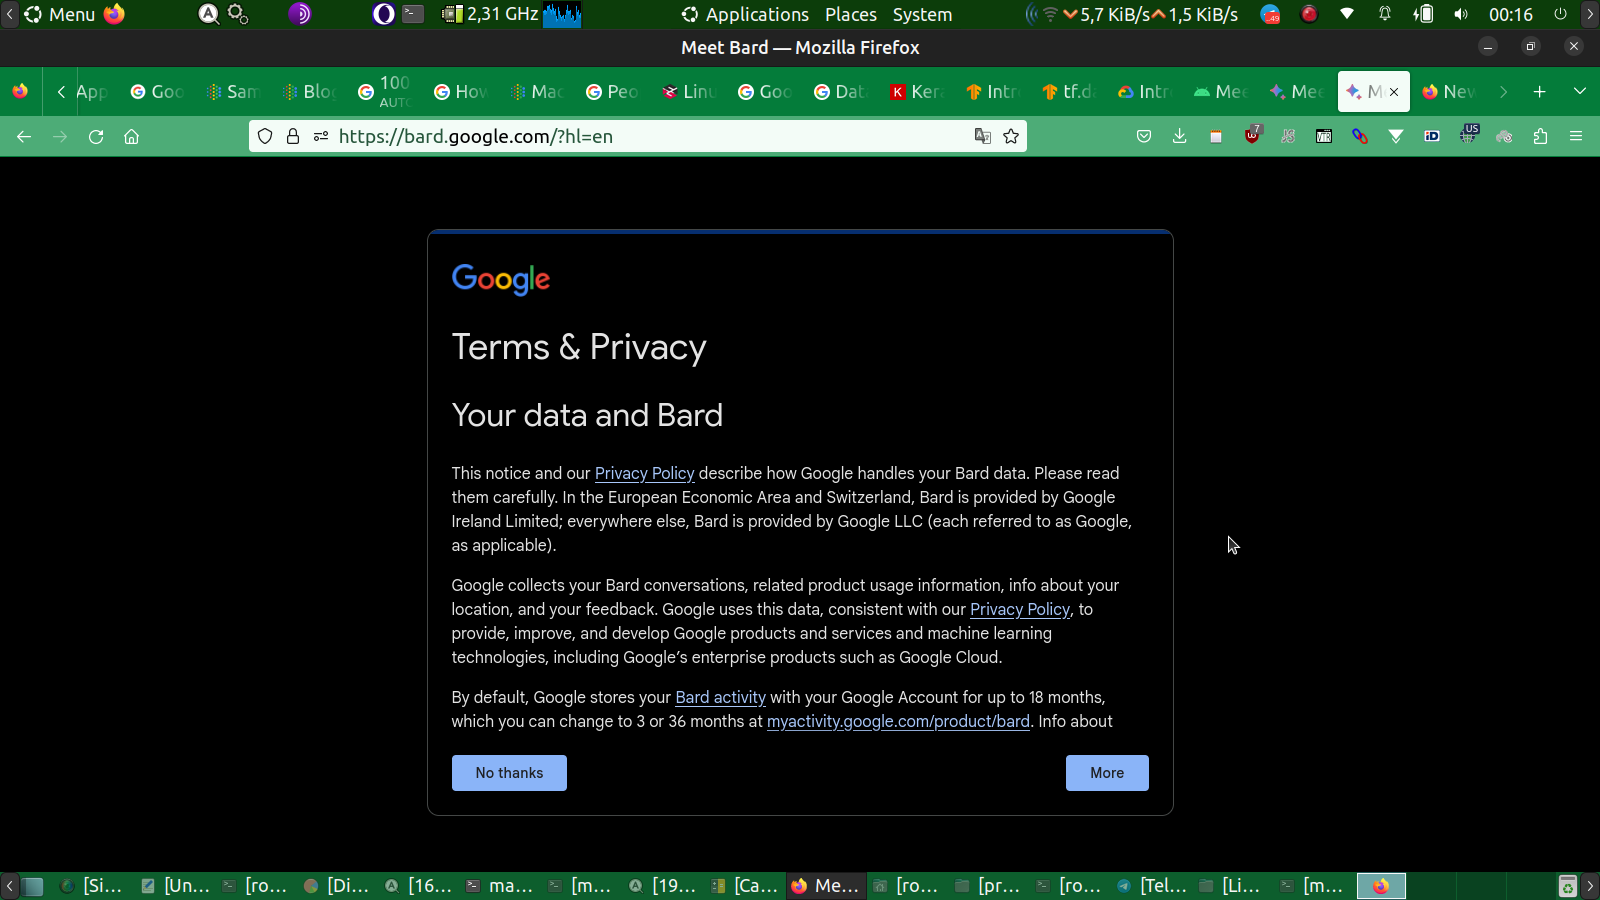Screen dimensions: 1600x900
Task: Click the URL address field
Action: (640, 137)
